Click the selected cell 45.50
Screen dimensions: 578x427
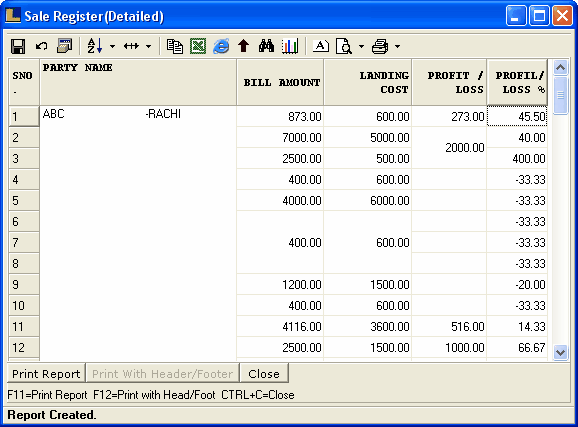517,117
